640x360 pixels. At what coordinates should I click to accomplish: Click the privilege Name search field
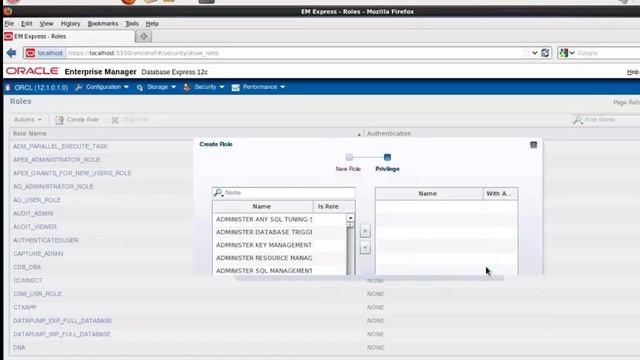point(284,193)
